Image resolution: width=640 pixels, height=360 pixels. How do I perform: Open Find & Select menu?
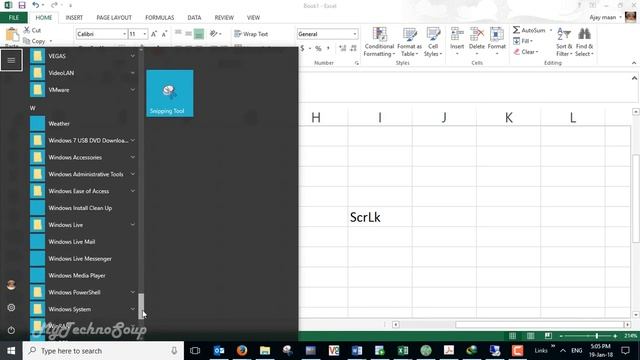pyautogui.click(x=584, y=42)
